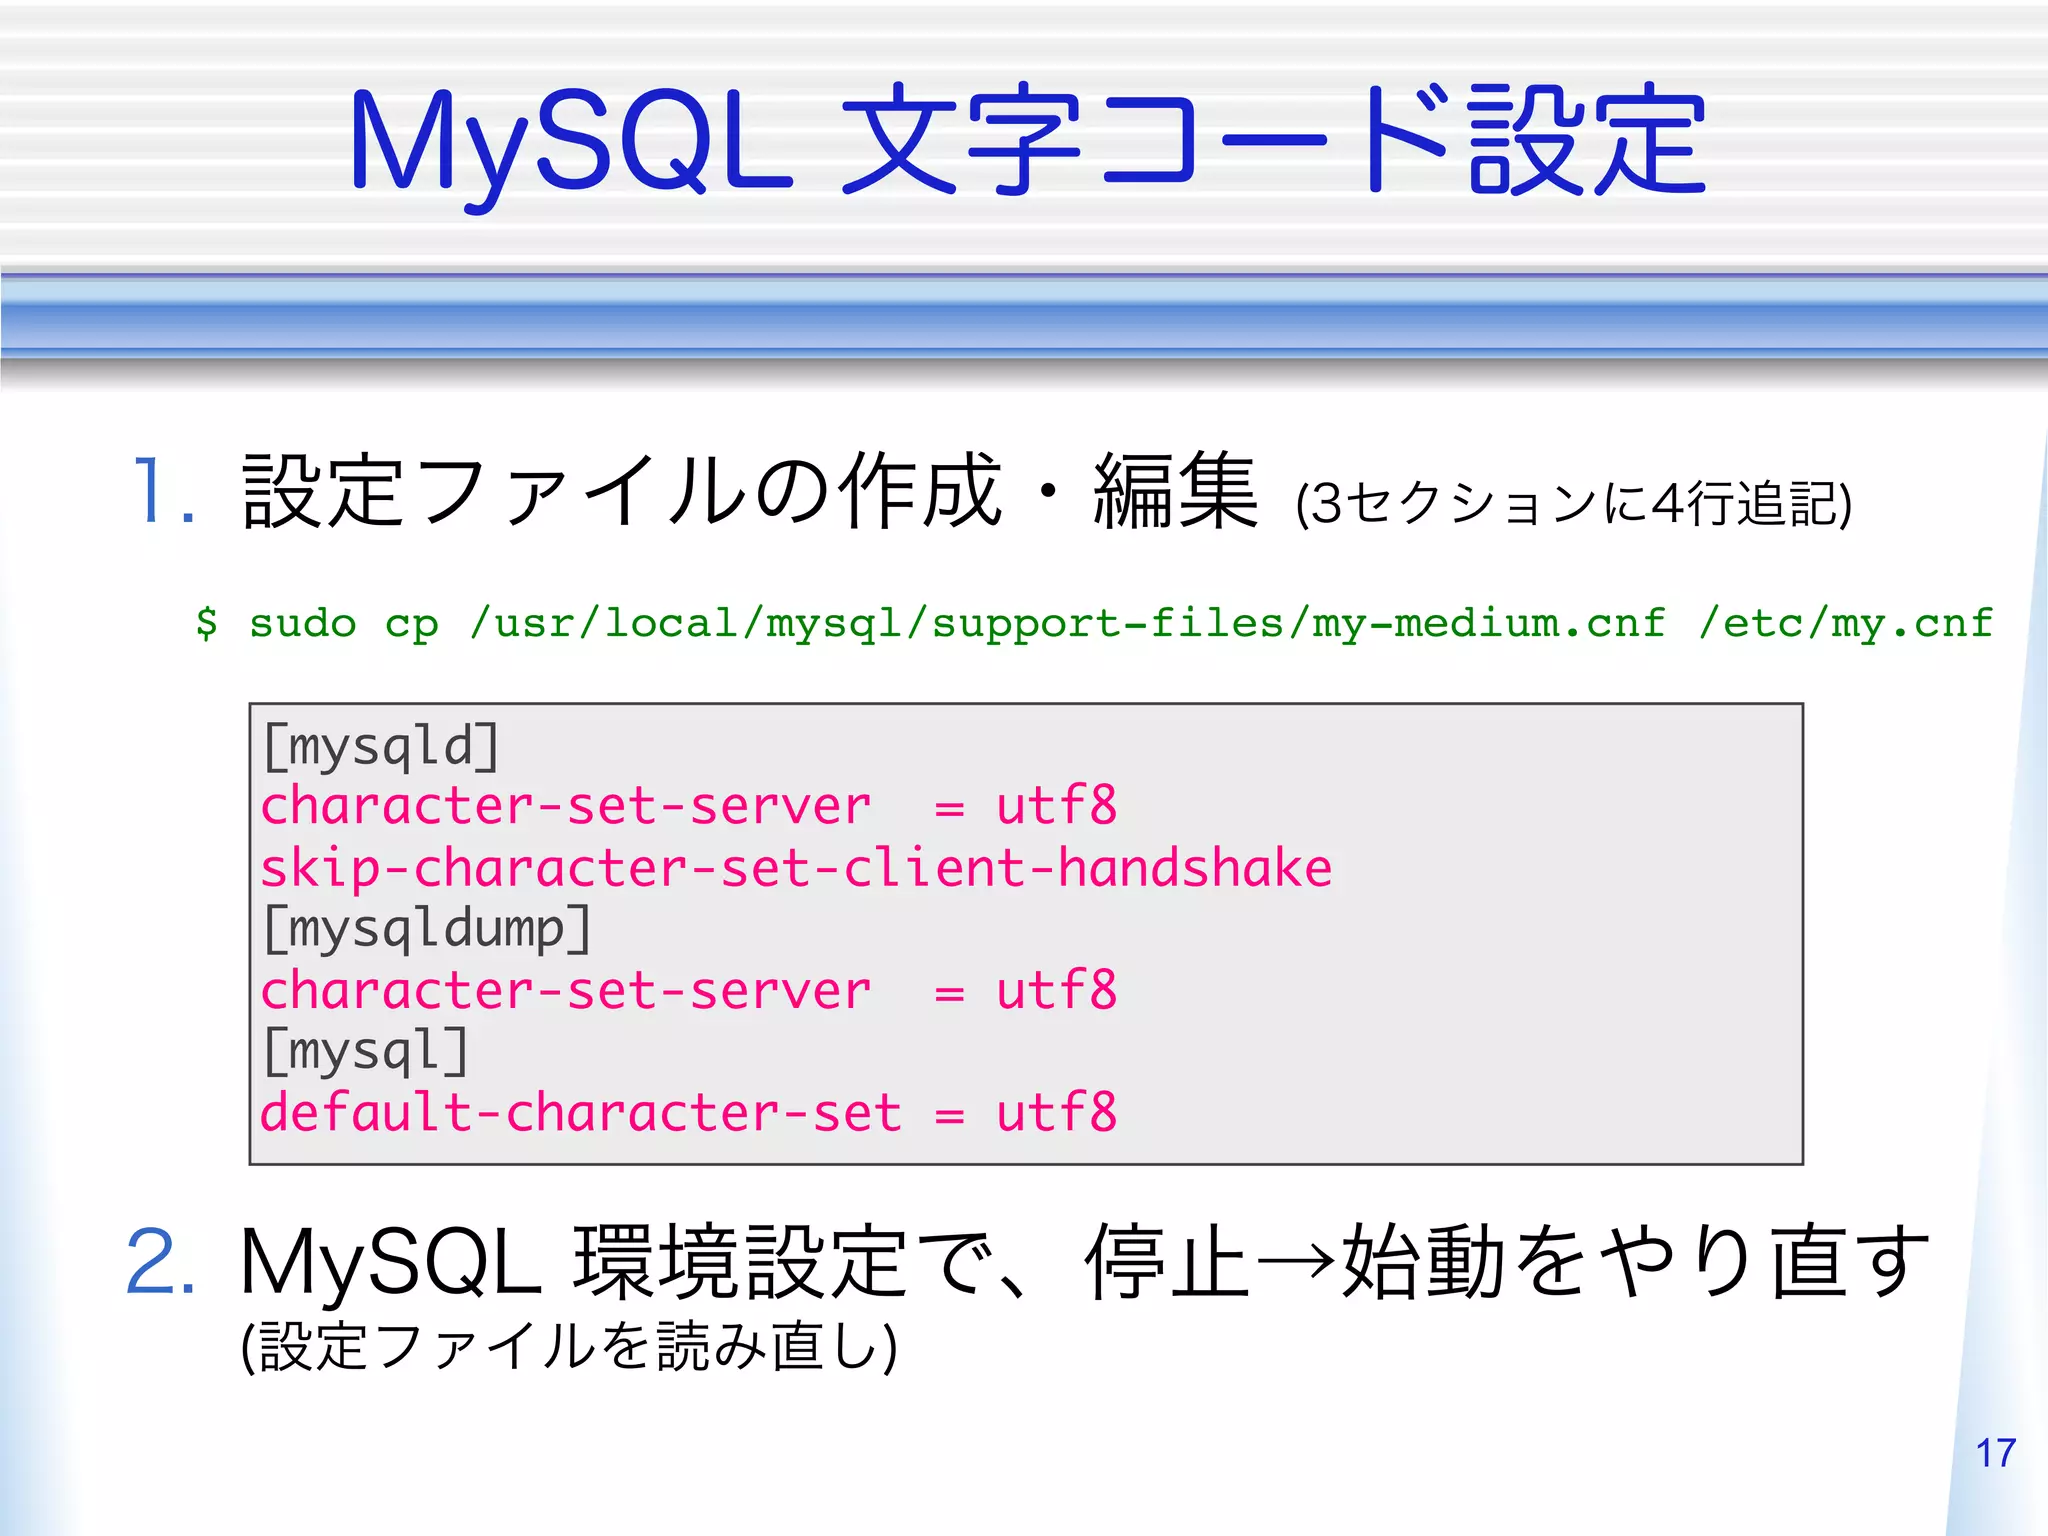
Task: Select the '[mysql]' section header
Action: coord(365,1052)
